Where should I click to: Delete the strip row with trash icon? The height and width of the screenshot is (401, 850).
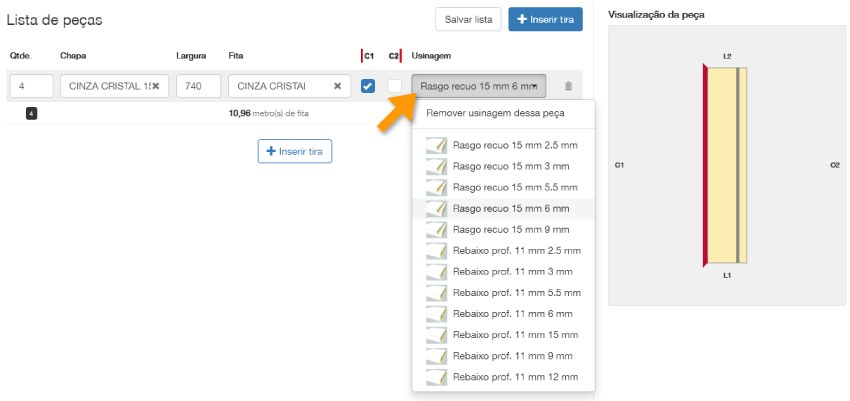click(568, 86)
